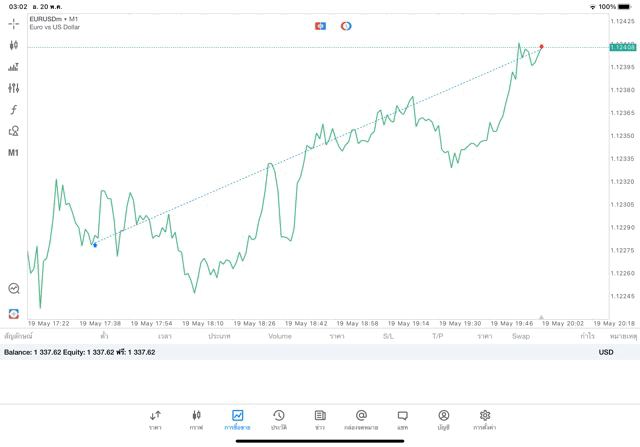The image size is (640, 447).
Task: Click the 1.12408 current price label
Action: click(x=623, y=47)
